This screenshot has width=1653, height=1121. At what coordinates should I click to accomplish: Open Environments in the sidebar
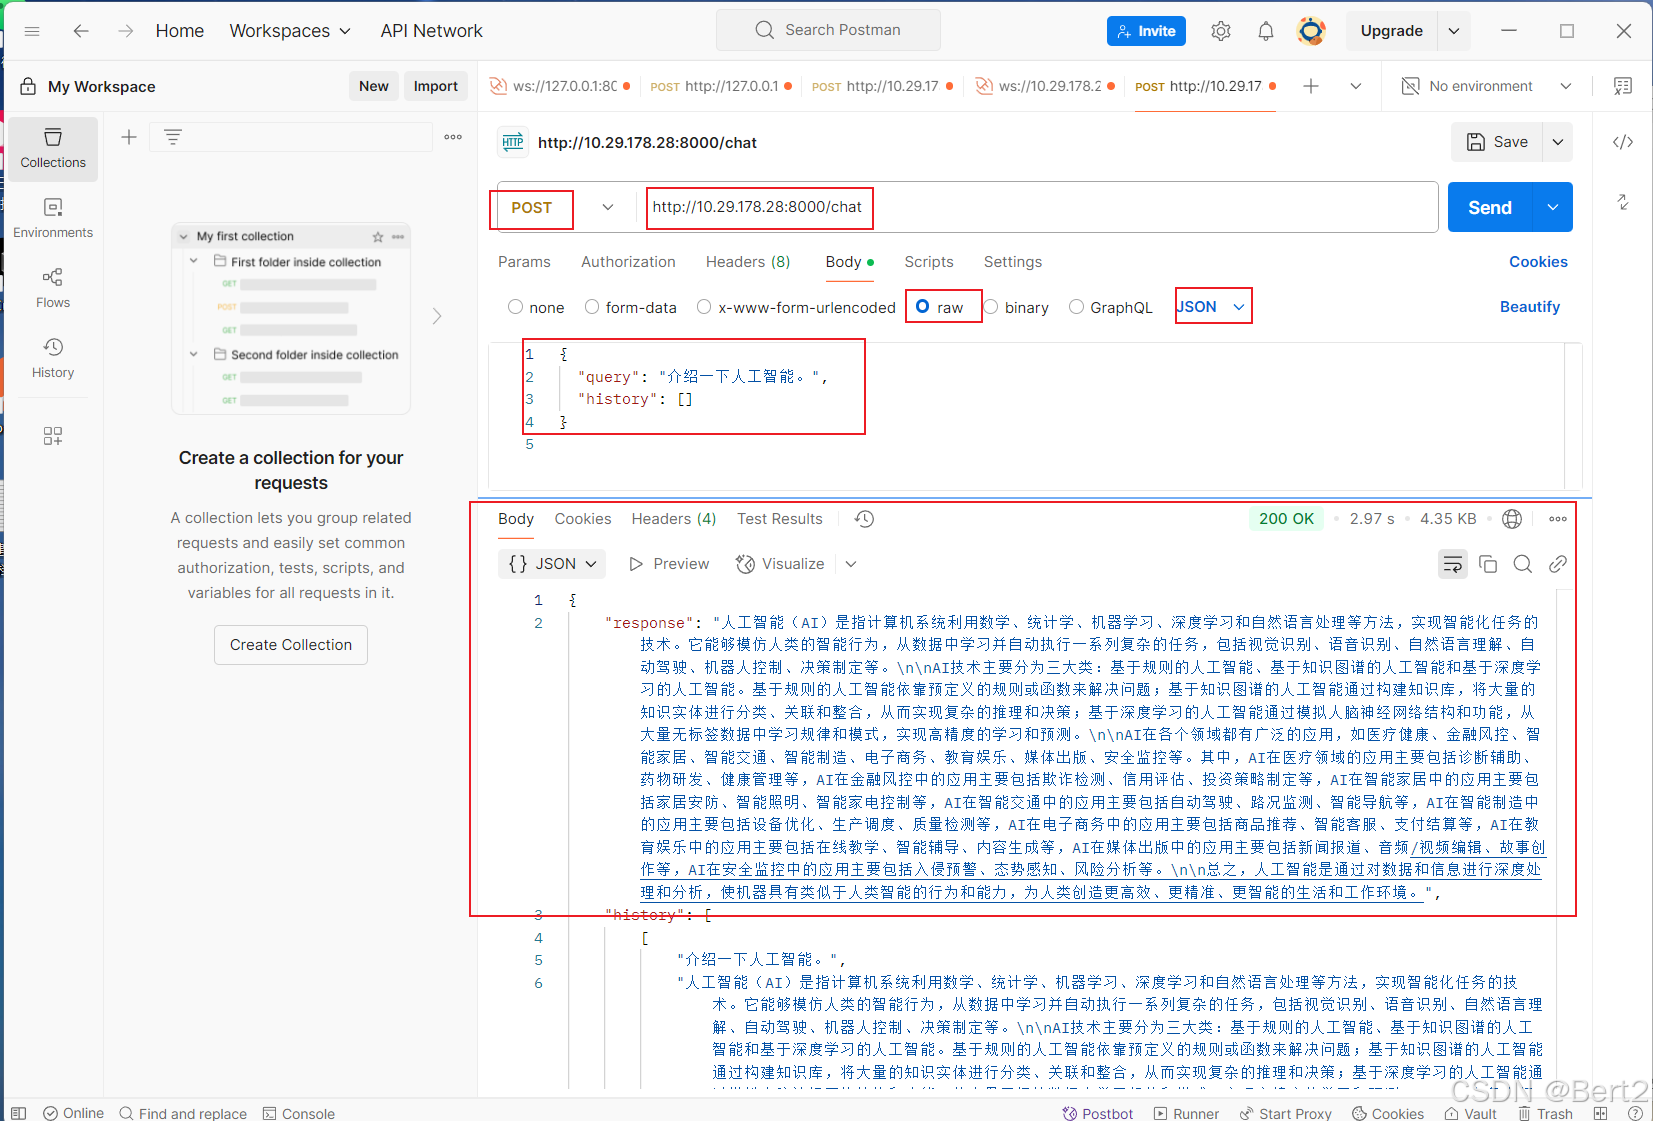point(53,218)
